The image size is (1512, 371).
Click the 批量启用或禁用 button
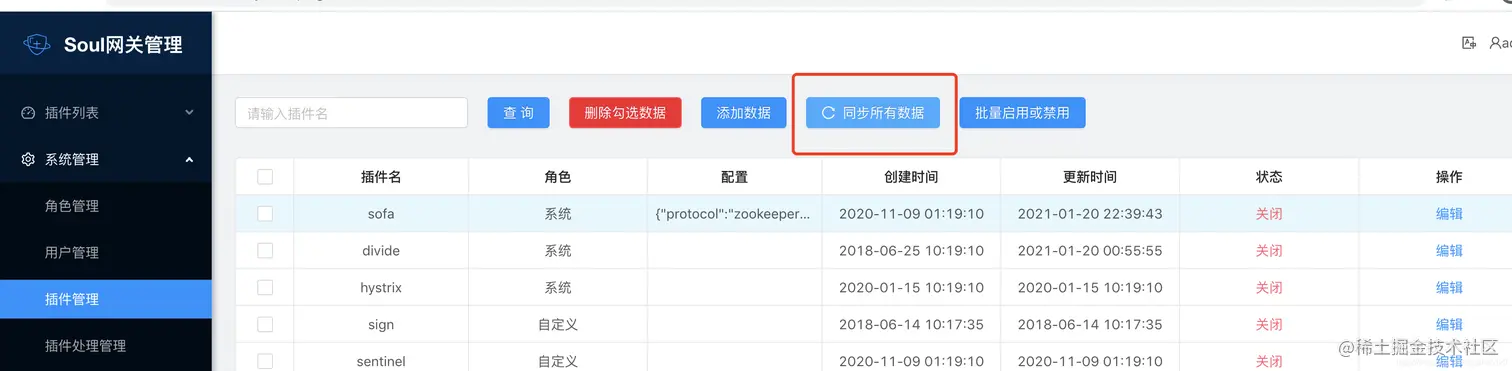coord(1022,113)
